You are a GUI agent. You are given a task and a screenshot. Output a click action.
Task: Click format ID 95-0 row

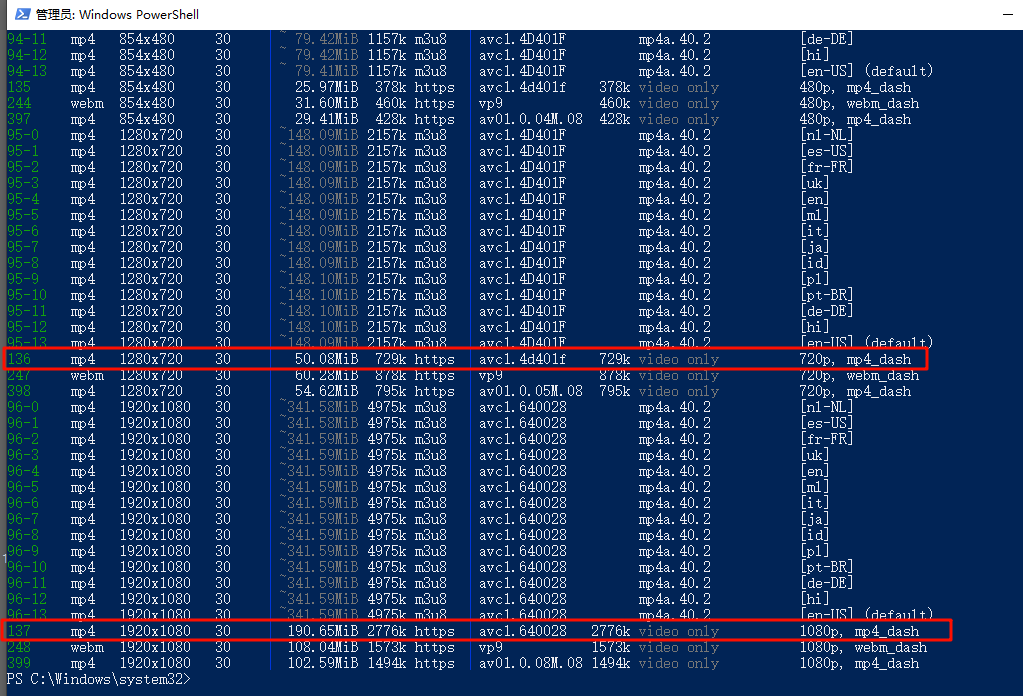tap(23, 135)
